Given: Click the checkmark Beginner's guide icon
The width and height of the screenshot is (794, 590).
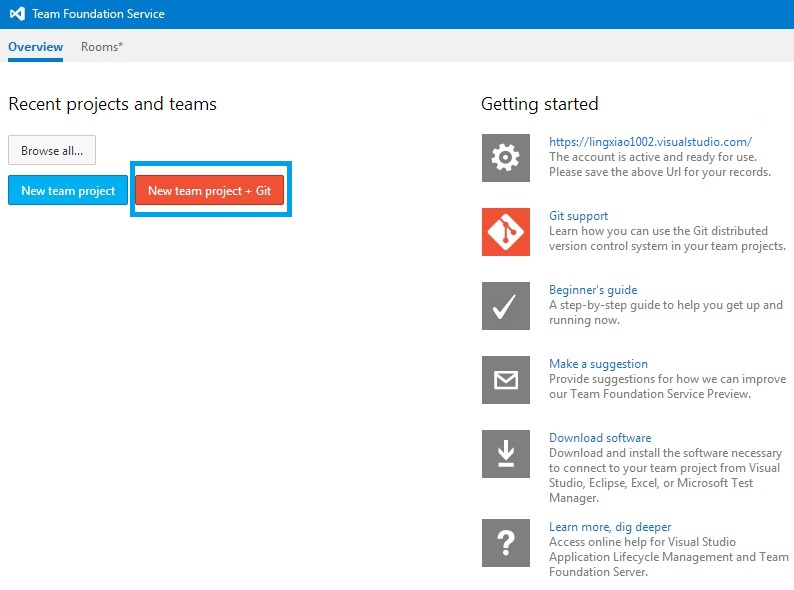Looking at the screenshot, I should tap(505, 306).
